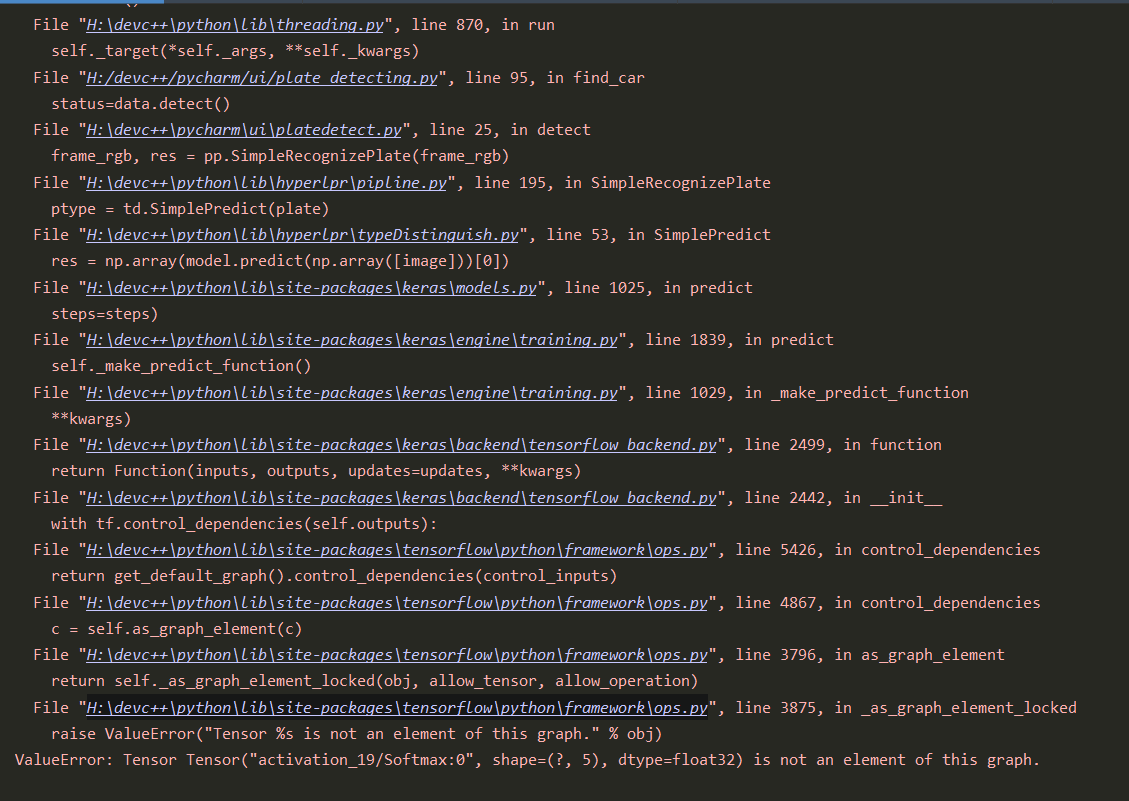Open training.py link for line 1029

[x=352, y=393]
